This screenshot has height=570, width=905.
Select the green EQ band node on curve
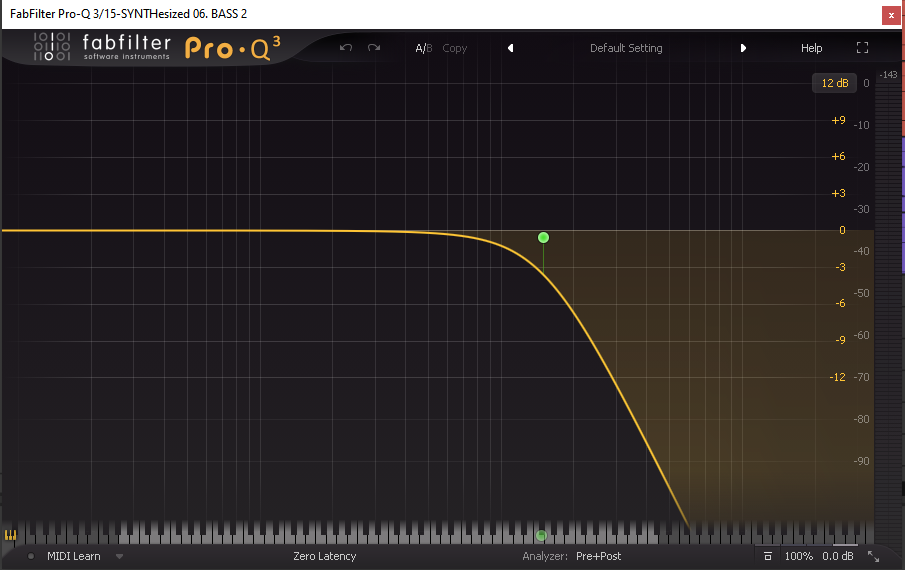coord(543,237)
